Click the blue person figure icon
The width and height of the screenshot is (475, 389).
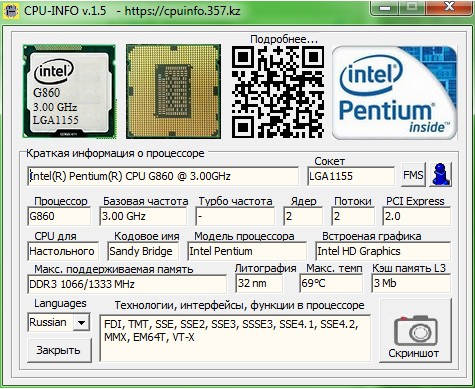coord(440,174)
